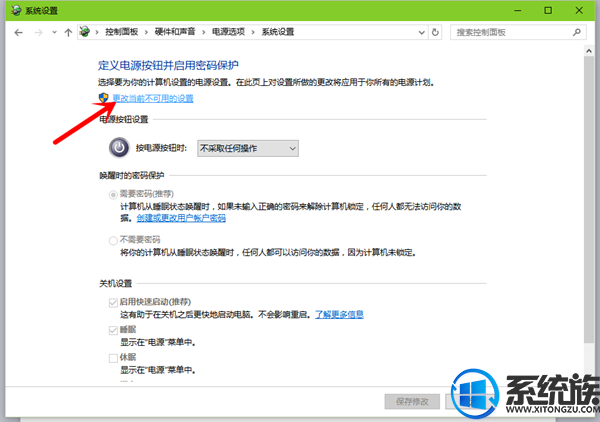600x422 pixels.
Task: Click the 唤醒时的密码保护 section label
Action: [132, 176]
